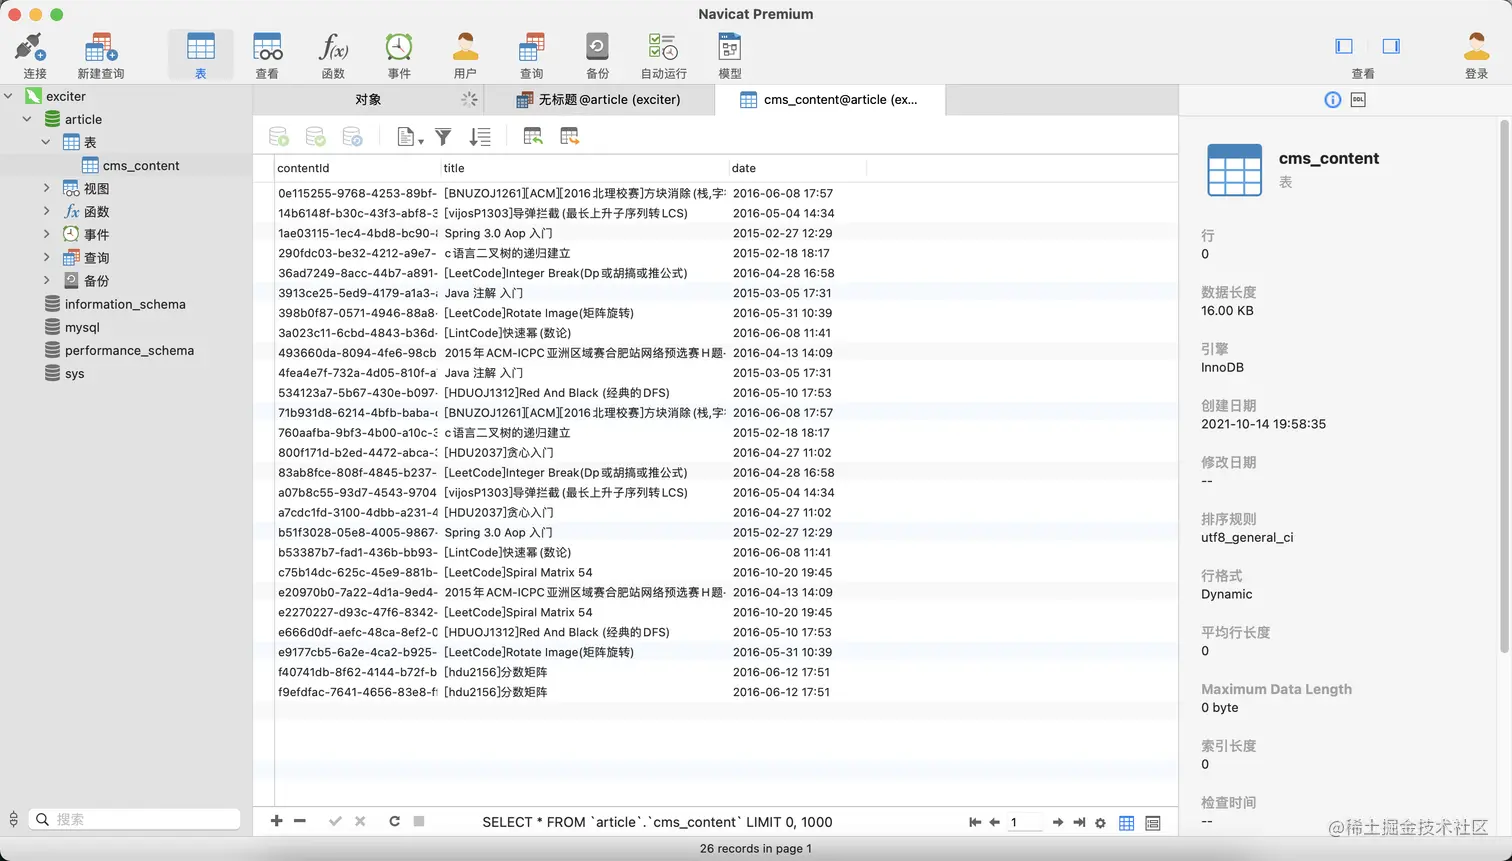Collapse the article database
This screenshot has width=1512, height=861.
[x=27, y=119]
